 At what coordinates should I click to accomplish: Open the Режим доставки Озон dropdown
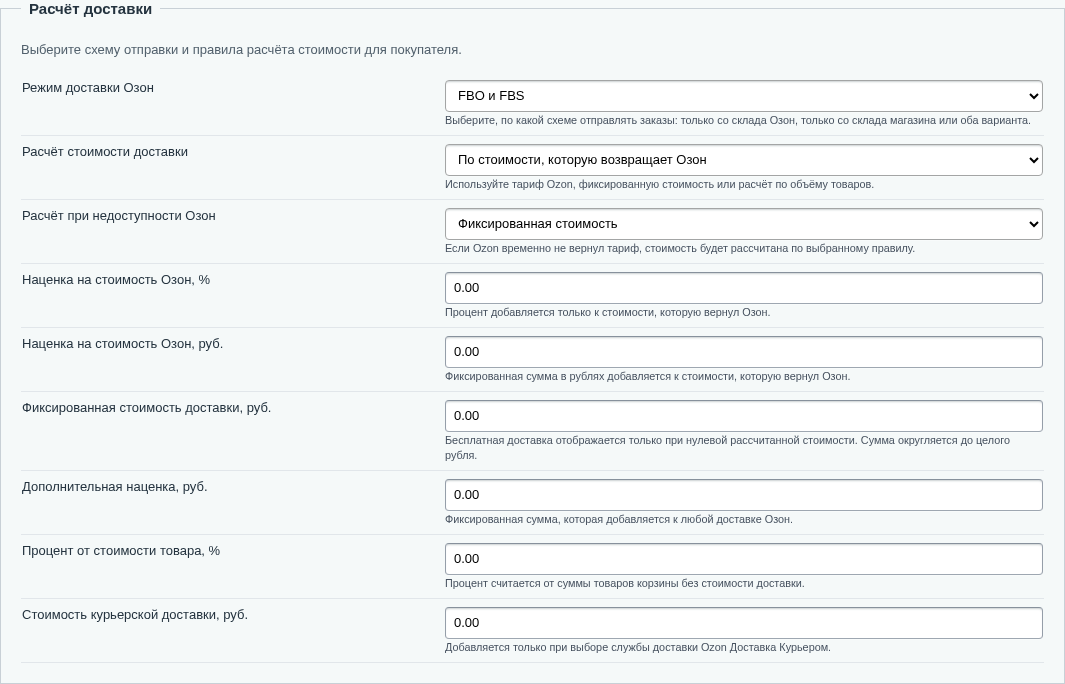[x=744, y=96]
